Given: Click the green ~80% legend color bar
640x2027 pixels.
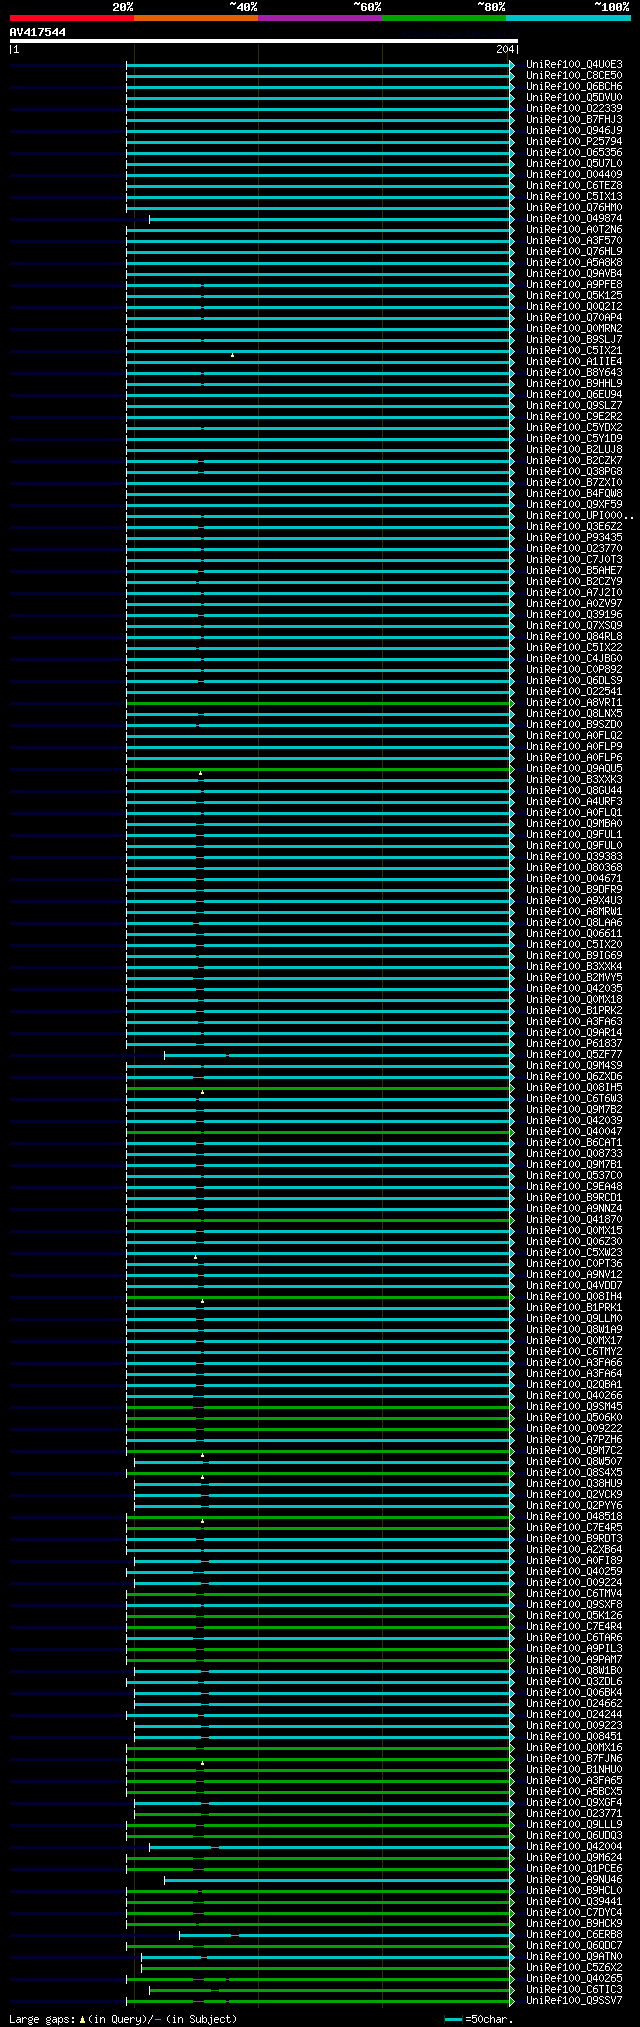Looking at the screenshot, I should [x=443, y=18].
